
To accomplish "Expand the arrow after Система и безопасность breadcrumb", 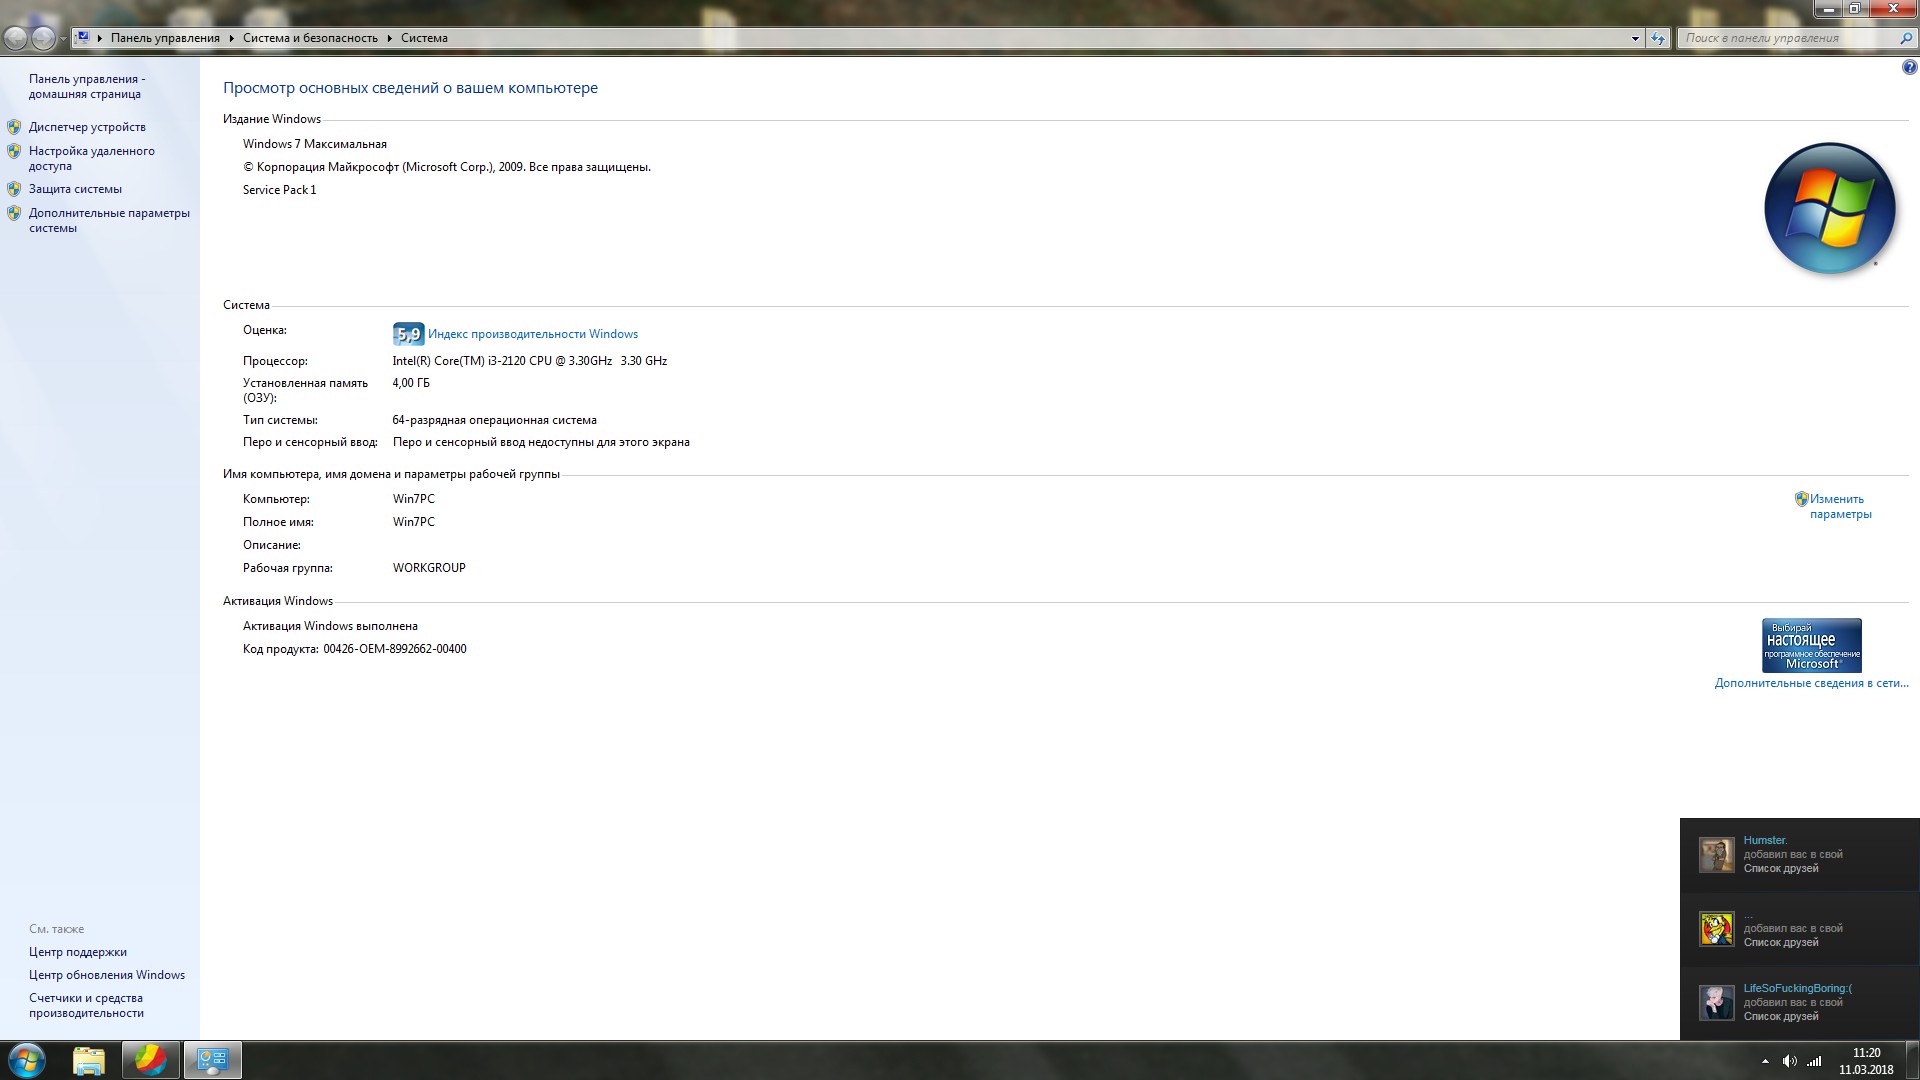I will tap(390, 38).
